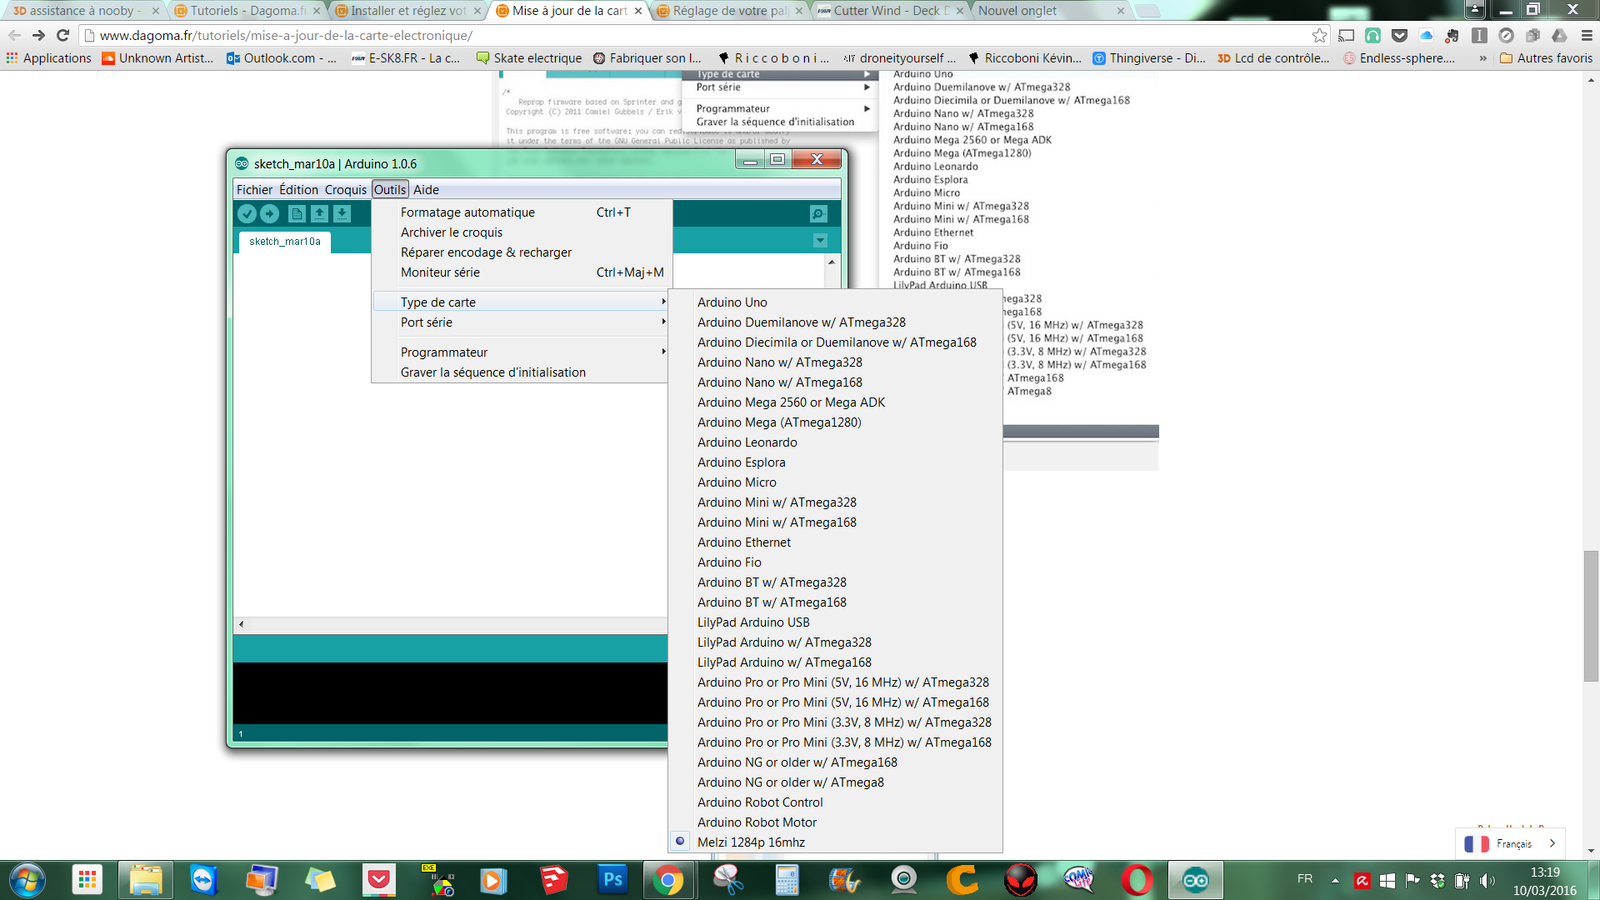Select the Melzi 1284p 16mhz board

[x=835, y=842]
